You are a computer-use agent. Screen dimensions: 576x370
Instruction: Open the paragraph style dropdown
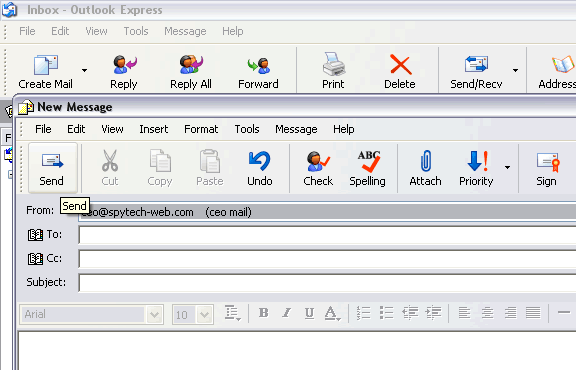pyautogui.click(x=233, y=313)
